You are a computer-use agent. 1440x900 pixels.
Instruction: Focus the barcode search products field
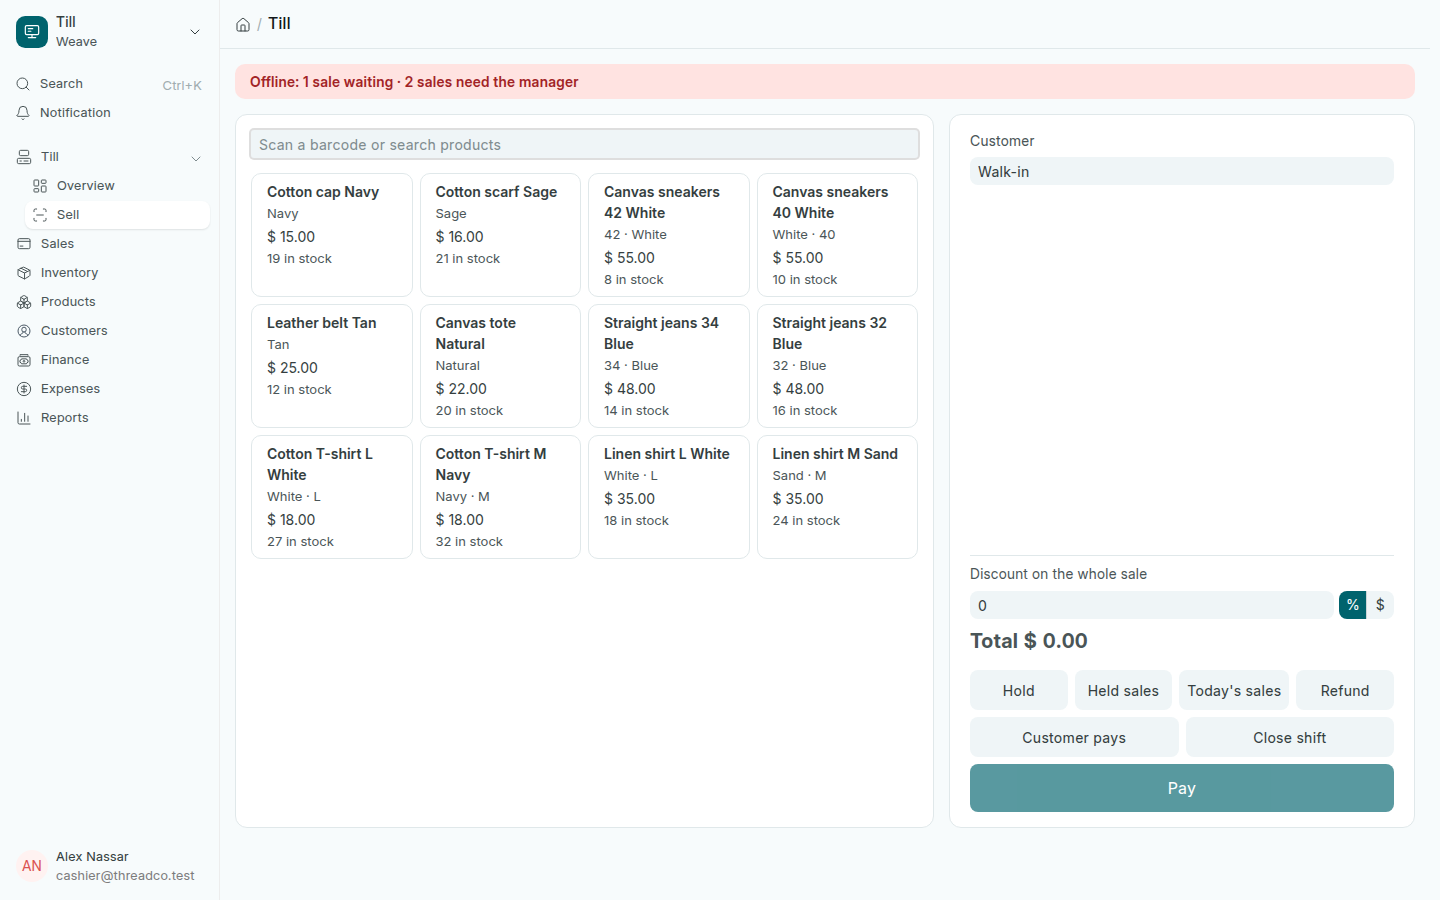pyautogui.click(x=584, y=144)
